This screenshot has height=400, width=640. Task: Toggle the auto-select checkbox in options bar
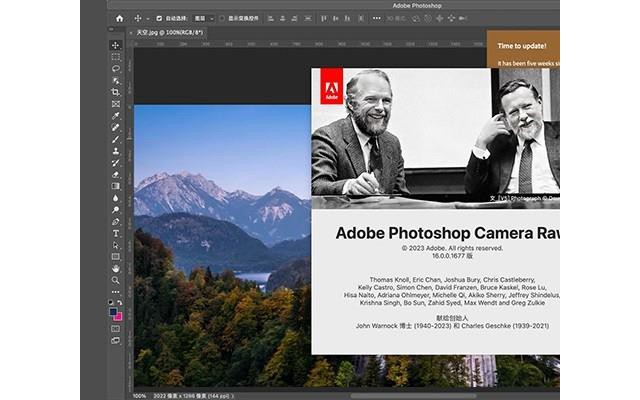(x=159, y=18)
